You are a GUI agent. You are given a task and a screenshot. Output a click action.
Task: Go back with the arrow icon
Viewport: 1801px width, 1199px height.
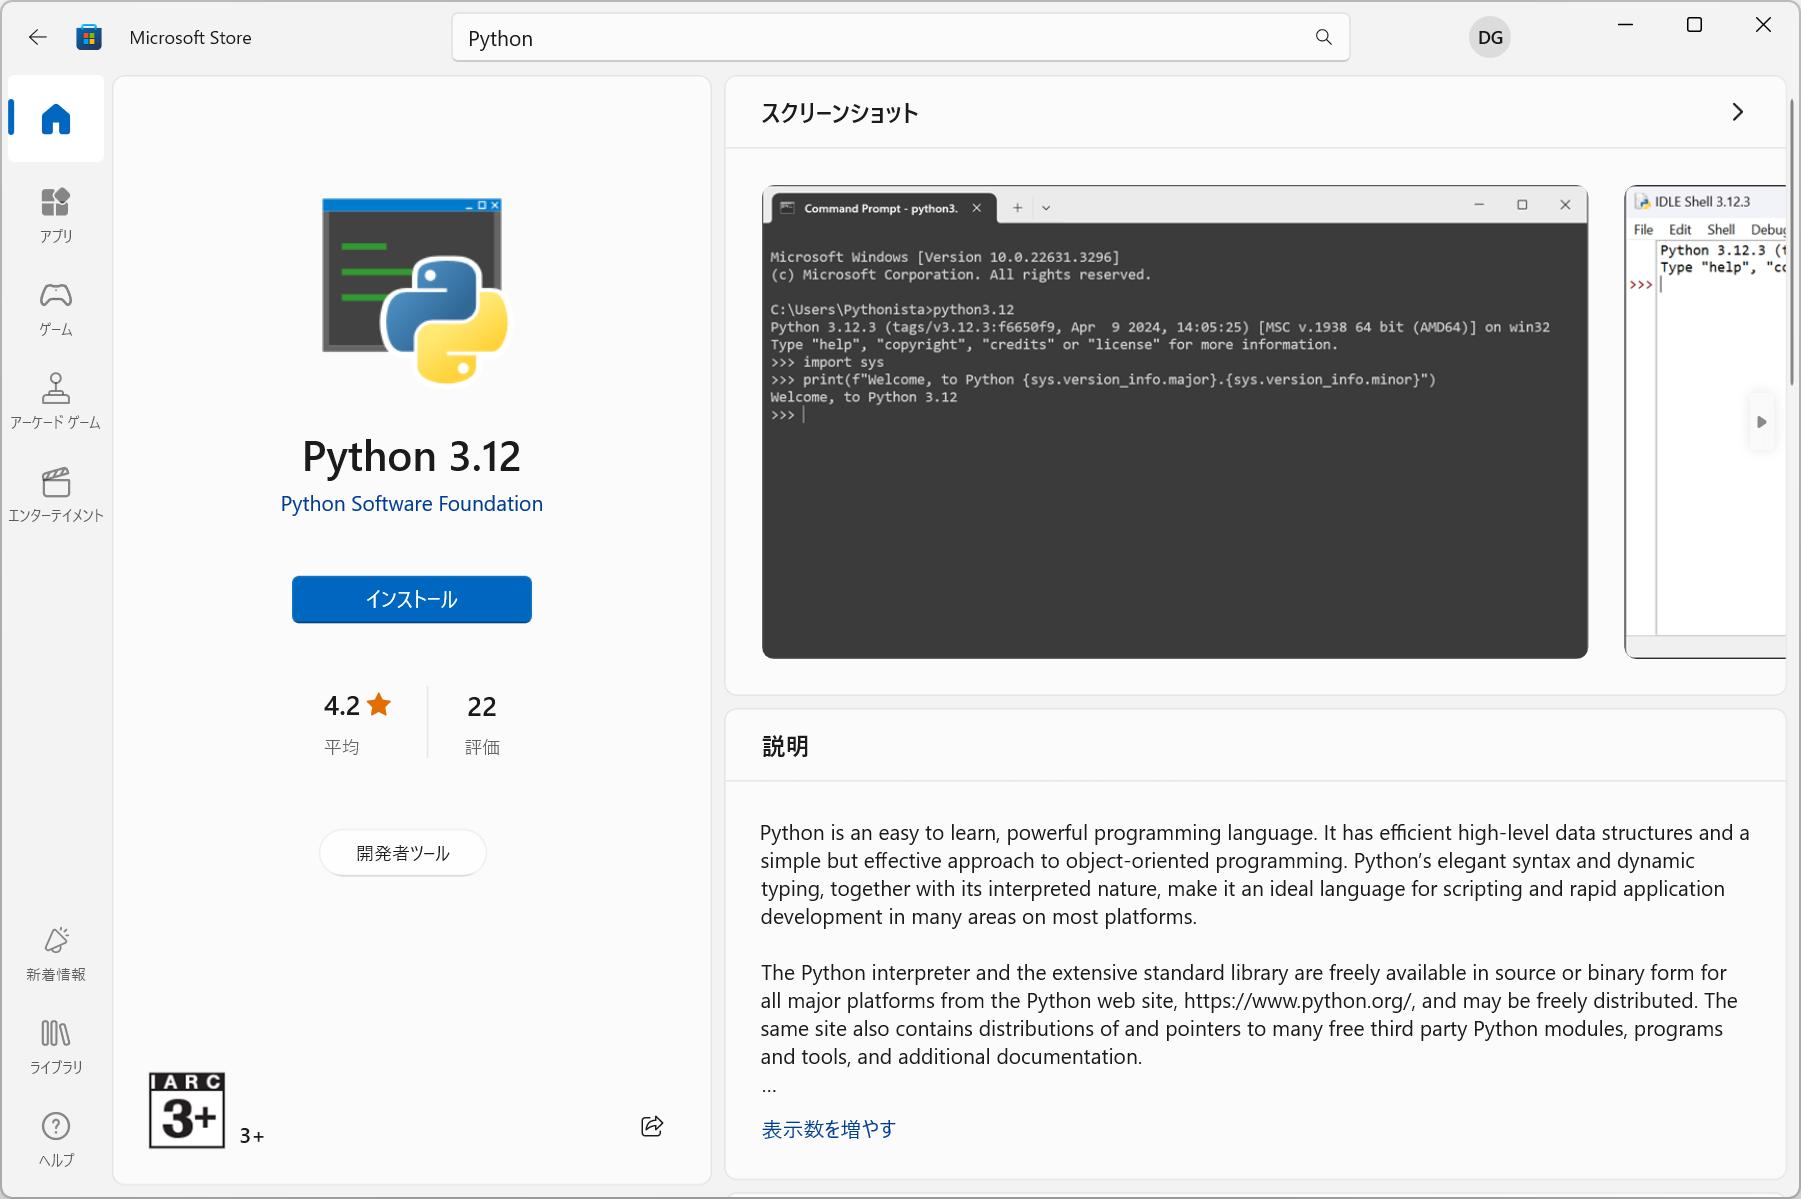(x=37, y=38)
